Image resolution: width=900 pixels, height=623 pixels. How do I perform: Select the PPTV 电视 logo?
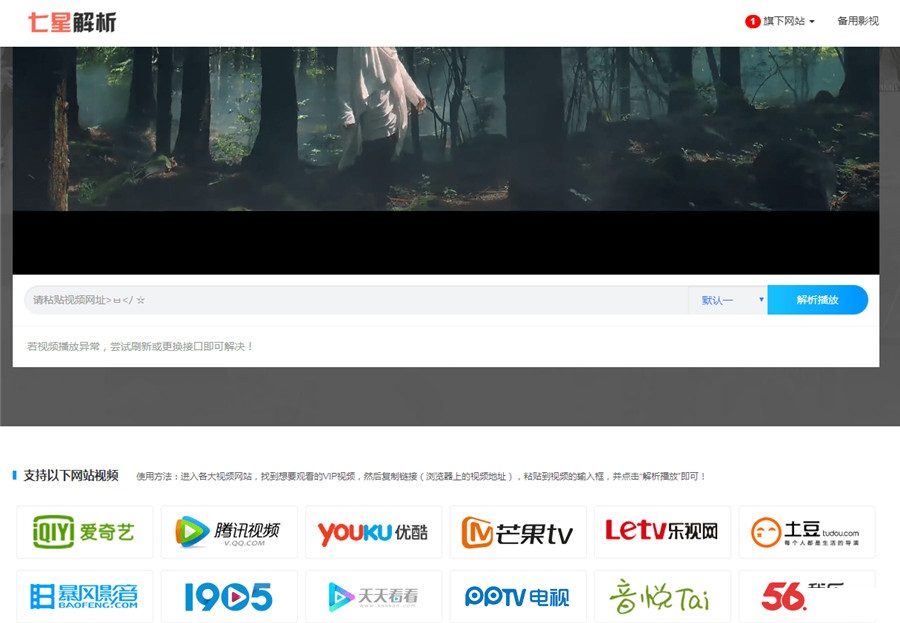coord(518,597)
